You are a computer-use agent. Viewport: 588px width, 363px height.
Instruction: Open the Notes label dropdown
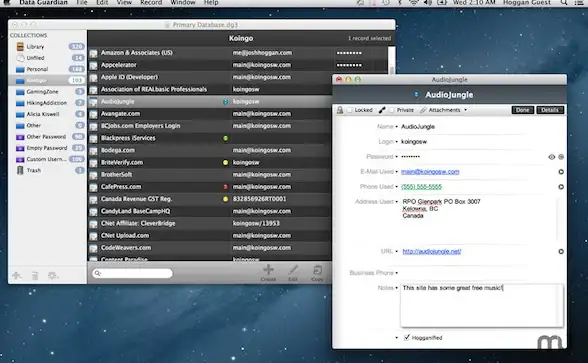[396, 288]
